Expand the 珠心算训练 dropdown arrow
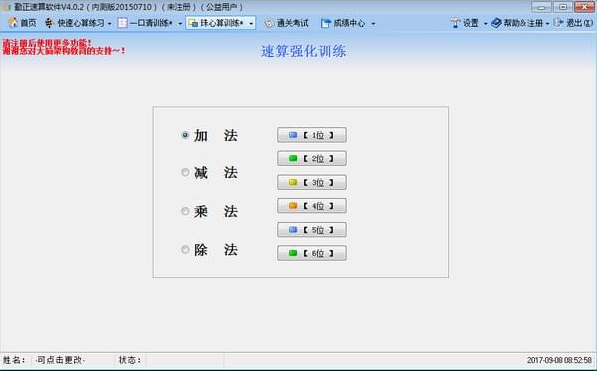The width and height of the screenshot is (597, 371). pyautogui.click(x=251, y=24)
